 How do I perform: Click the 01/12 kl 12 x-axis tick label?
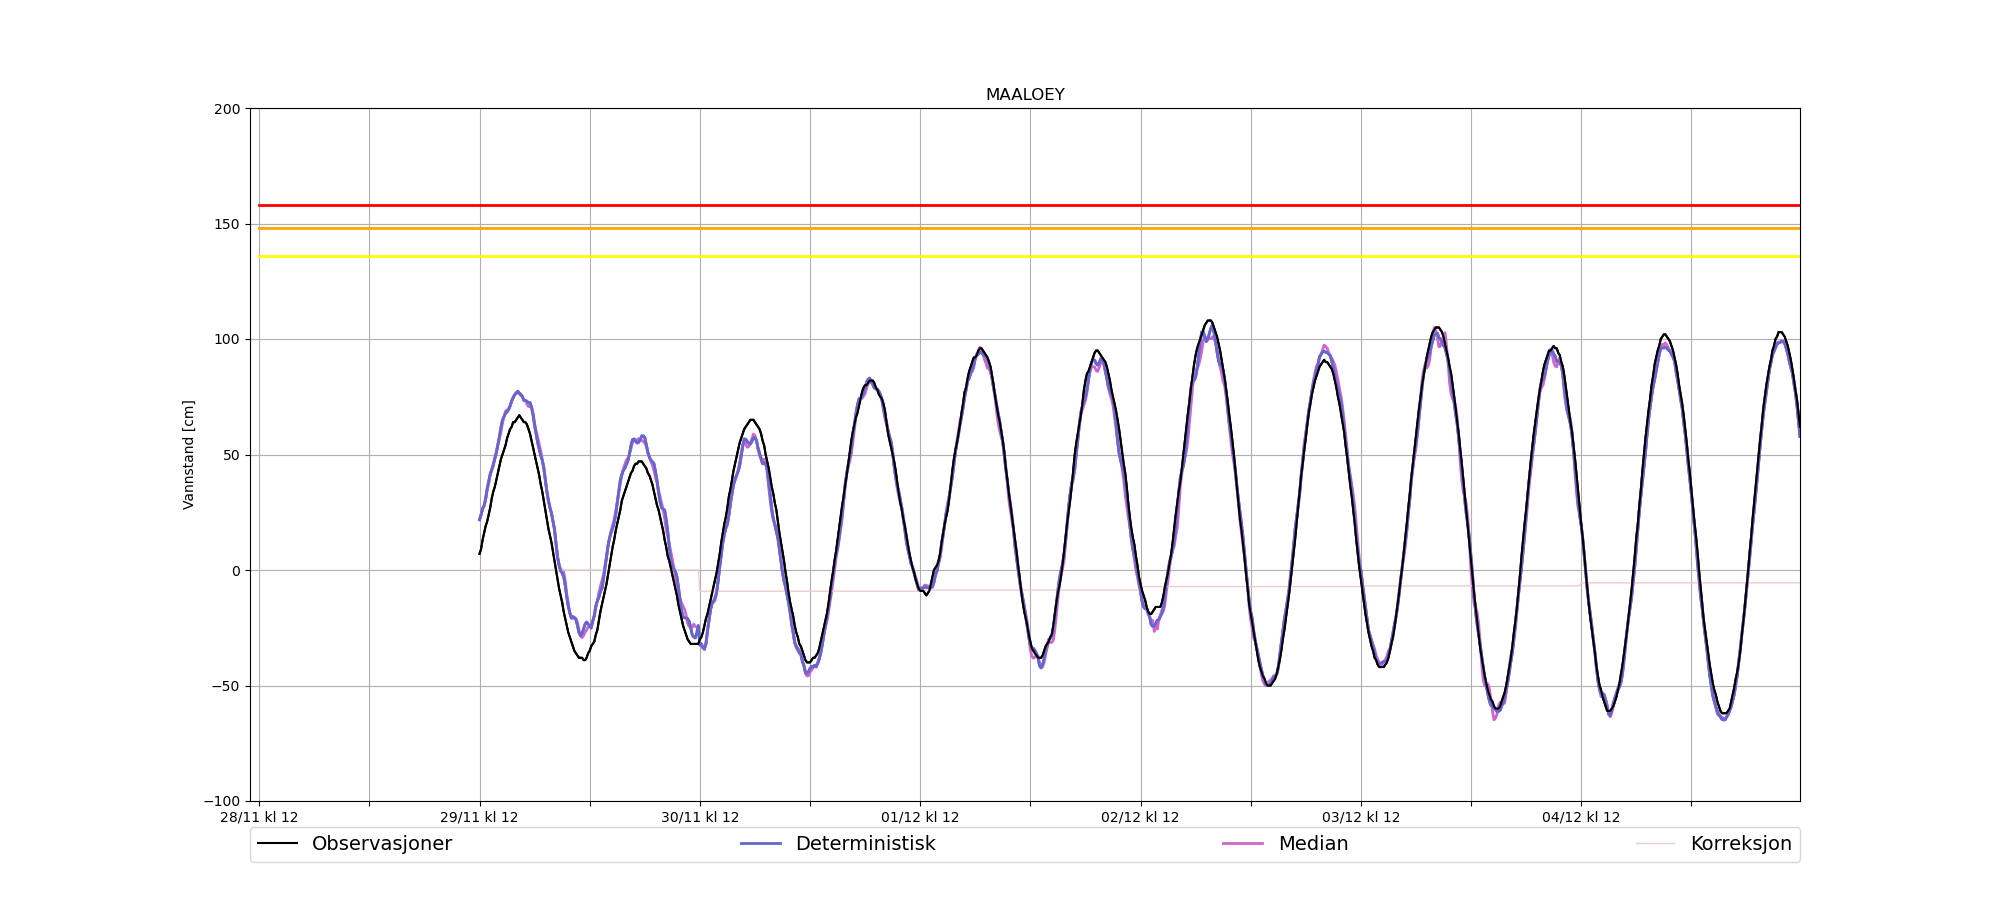click(x=920, y=817)
